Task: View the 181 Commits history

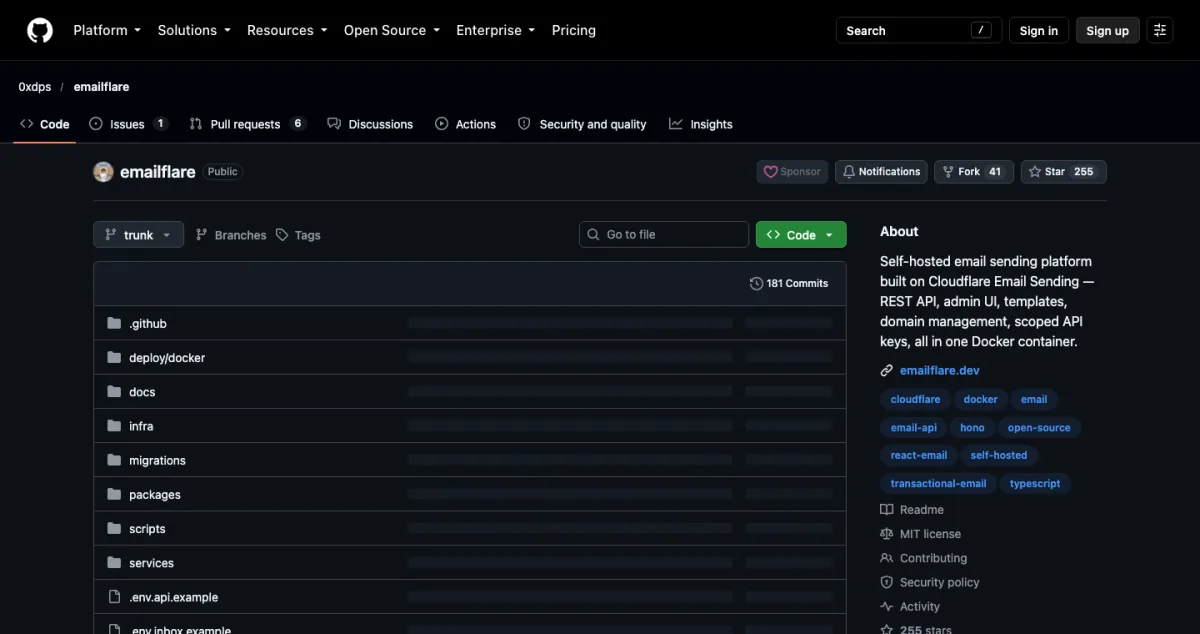Action: 789,283
